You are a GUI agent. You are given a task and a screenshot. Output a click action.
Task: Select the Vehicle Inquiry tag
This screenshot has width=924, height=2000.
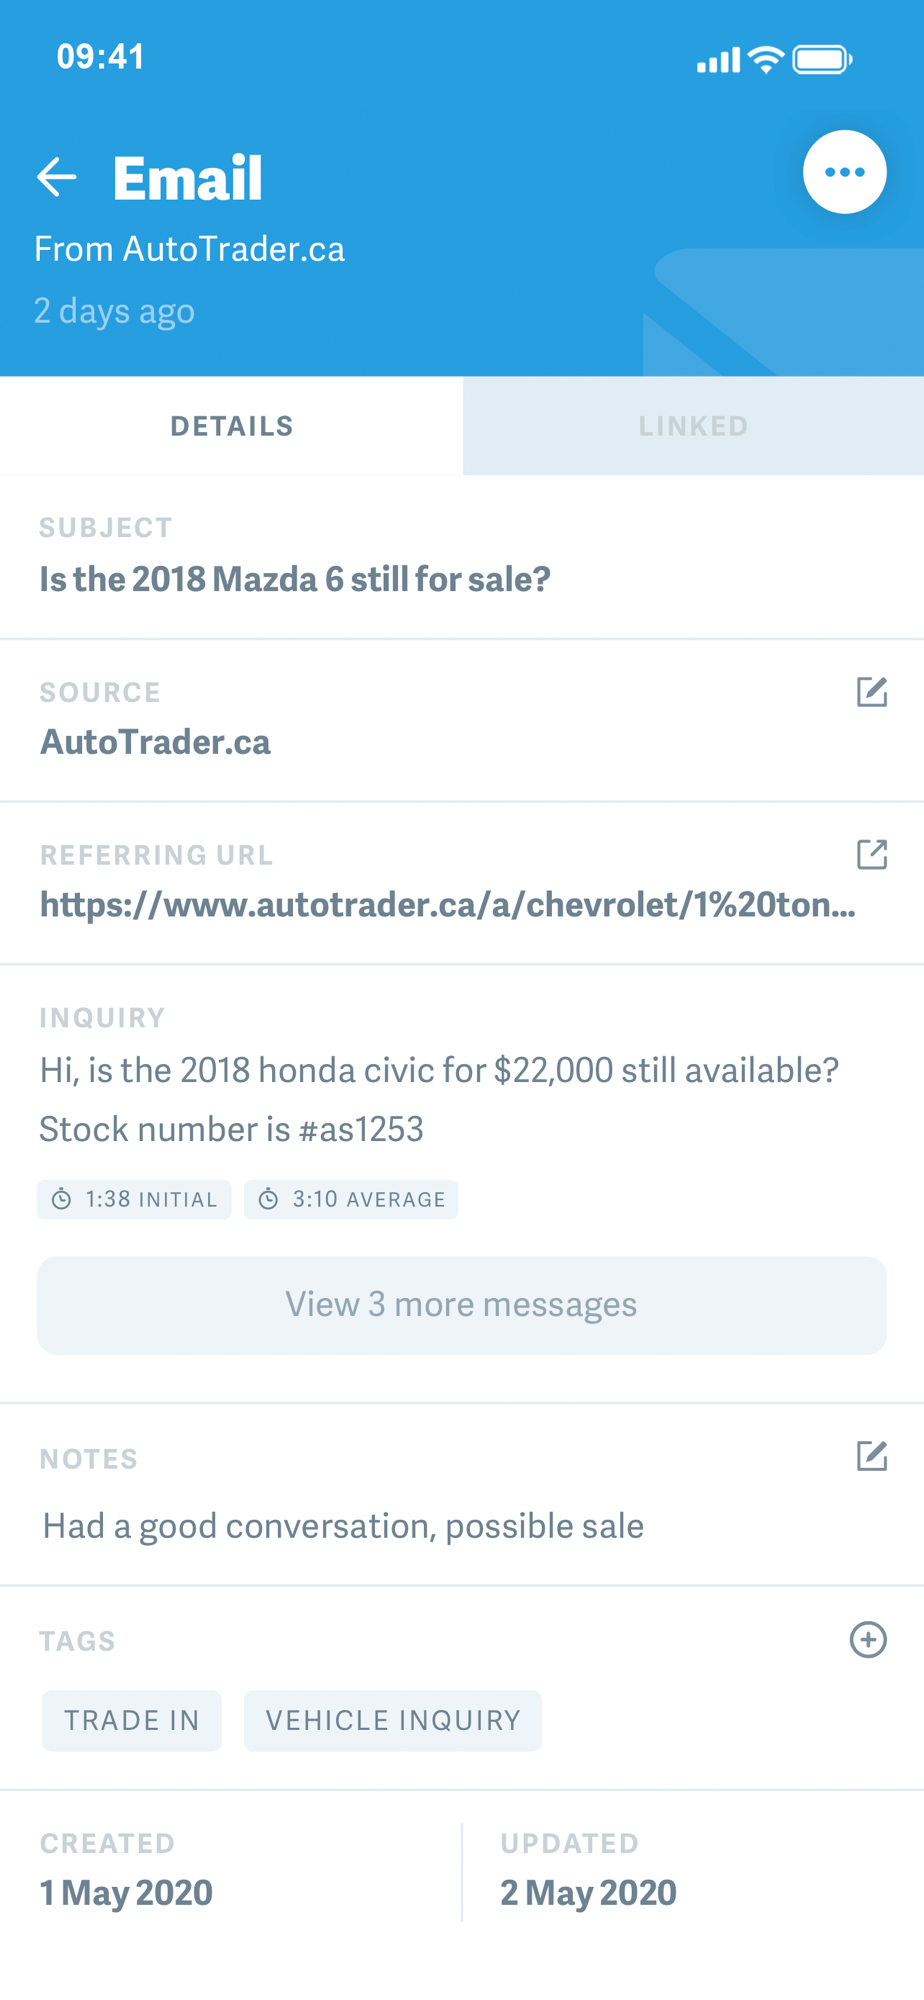click(393, 1720)
